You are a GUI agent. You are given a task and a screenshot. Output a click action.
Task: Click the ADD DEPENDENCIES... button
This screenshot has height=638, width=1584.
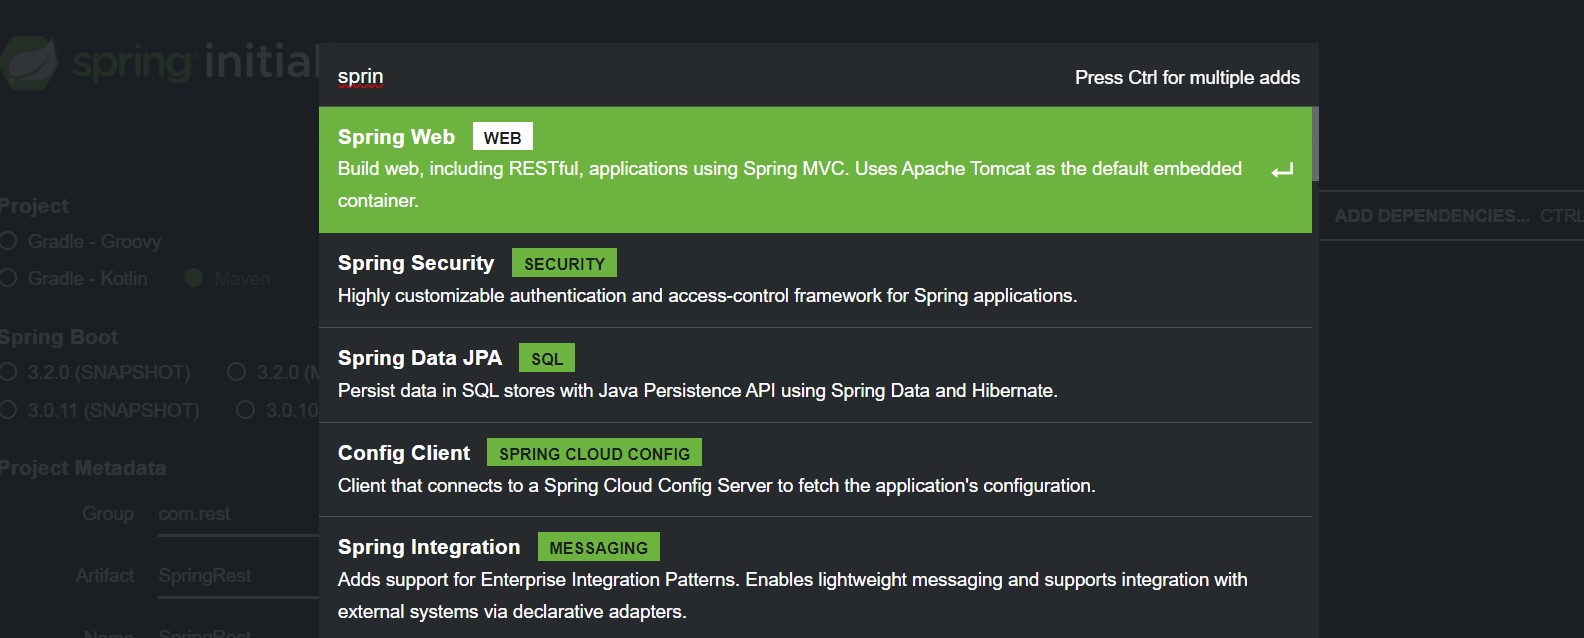(x=1452, y=216)
